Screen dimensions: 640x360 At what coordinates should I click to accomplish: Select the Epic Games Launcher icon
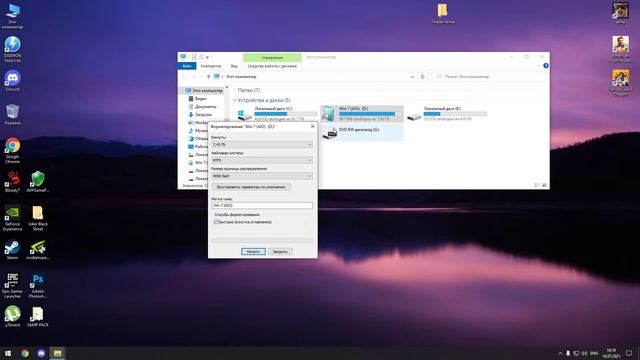pyautogui.click(x=13, y=285)
